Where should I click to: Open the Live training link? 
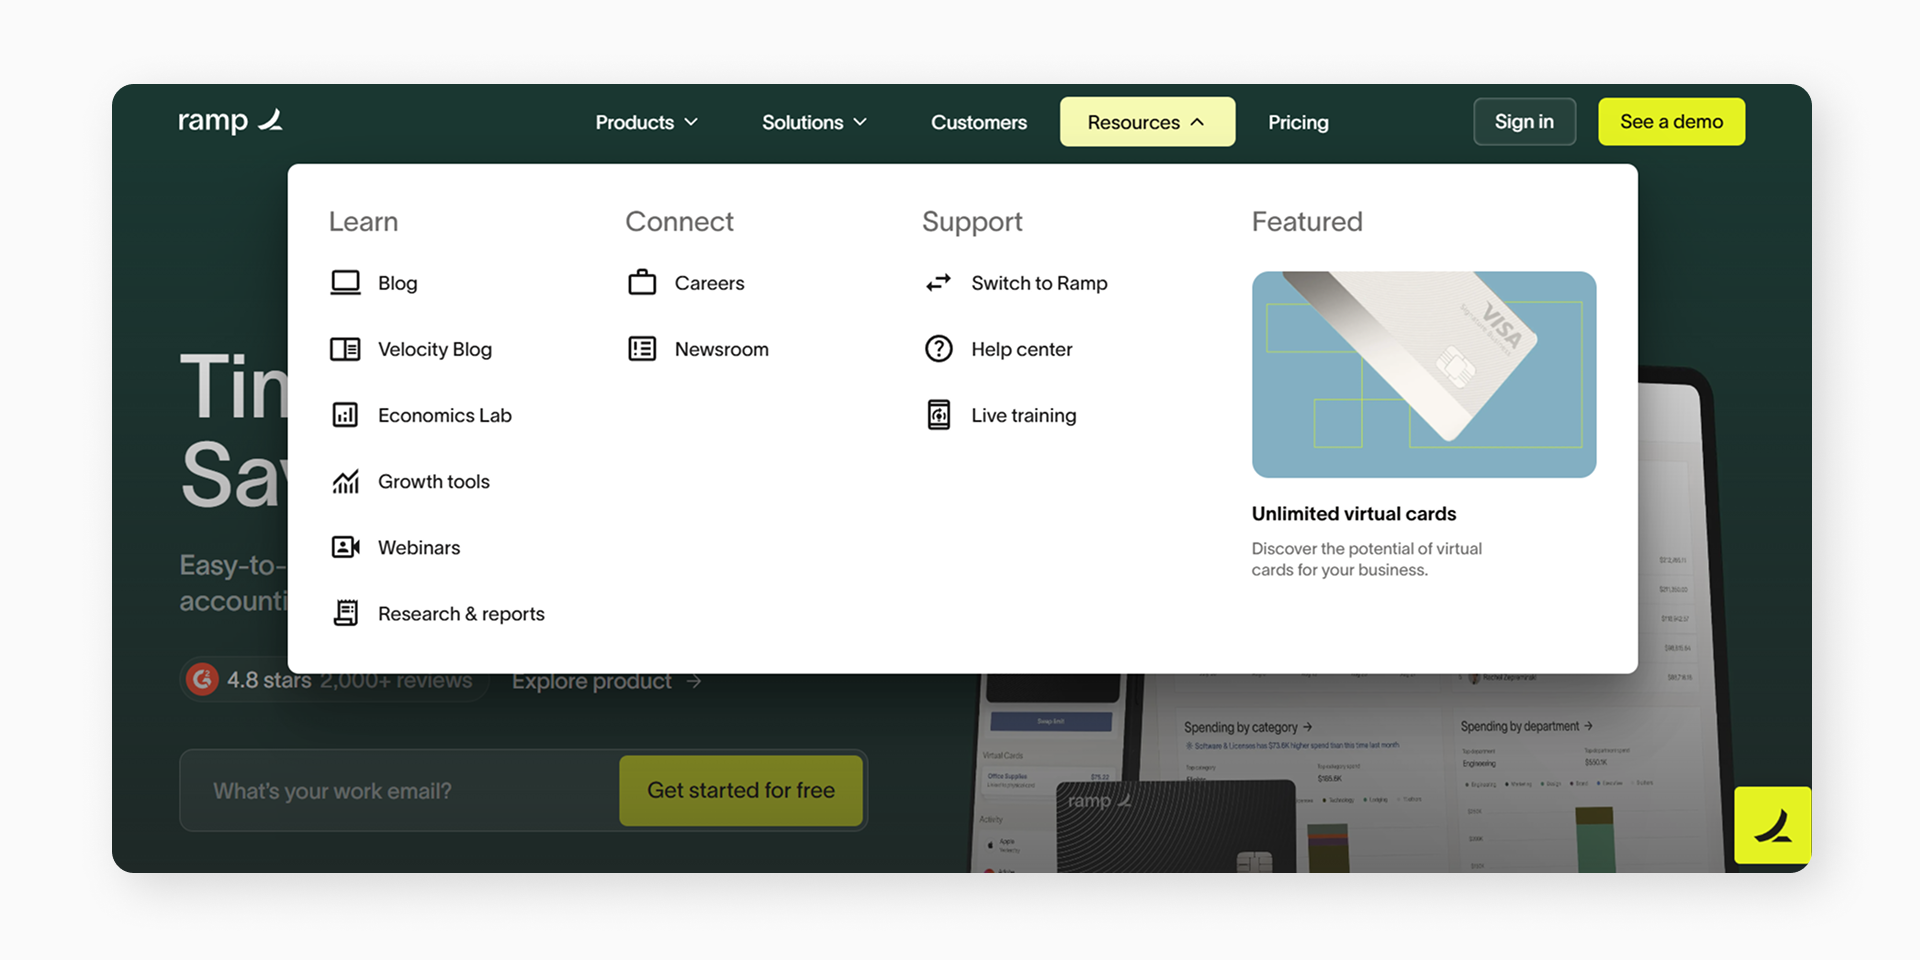tap(1023, 415)
